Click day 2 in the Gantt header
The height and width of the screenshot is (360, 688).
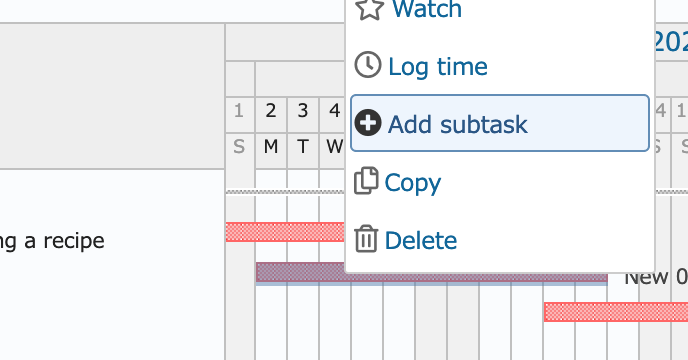[271, 111]
